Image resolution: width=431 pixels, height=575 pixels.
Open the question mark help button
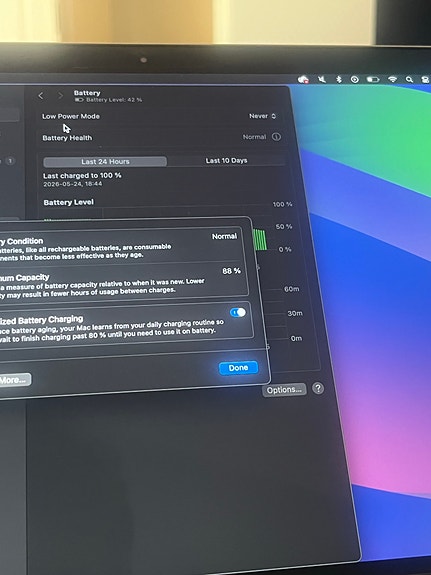click(x=318, y=388)
